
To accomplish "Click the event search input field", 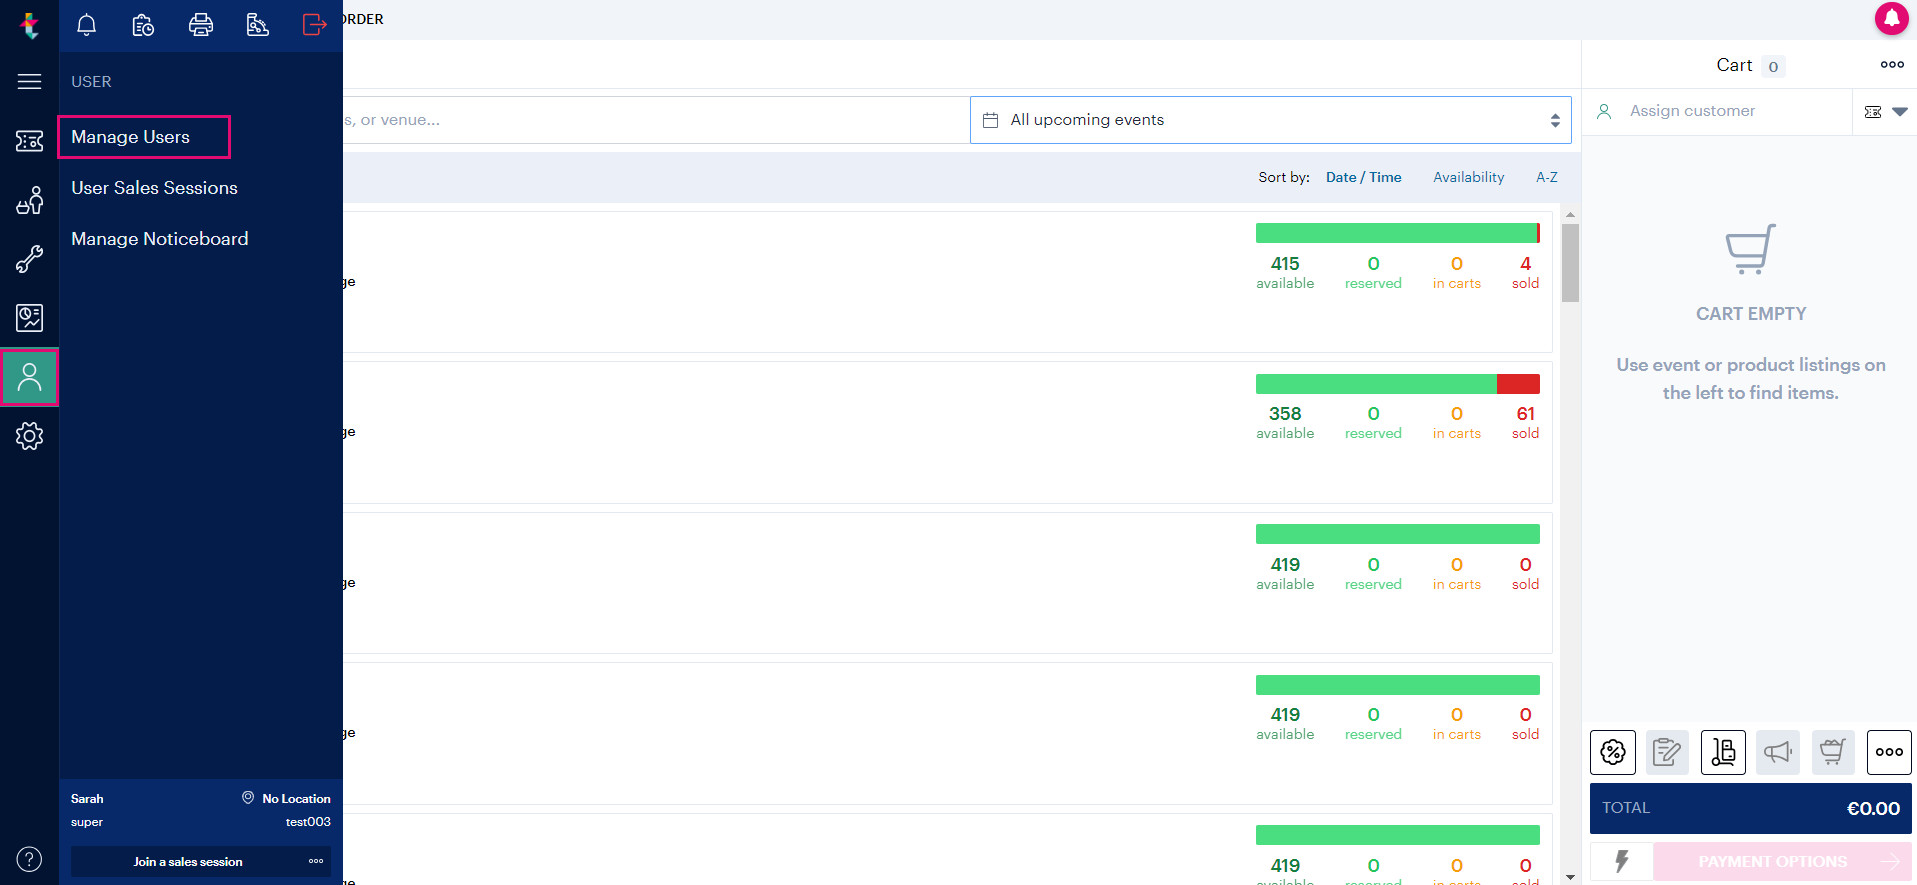I will pos(655,120).
